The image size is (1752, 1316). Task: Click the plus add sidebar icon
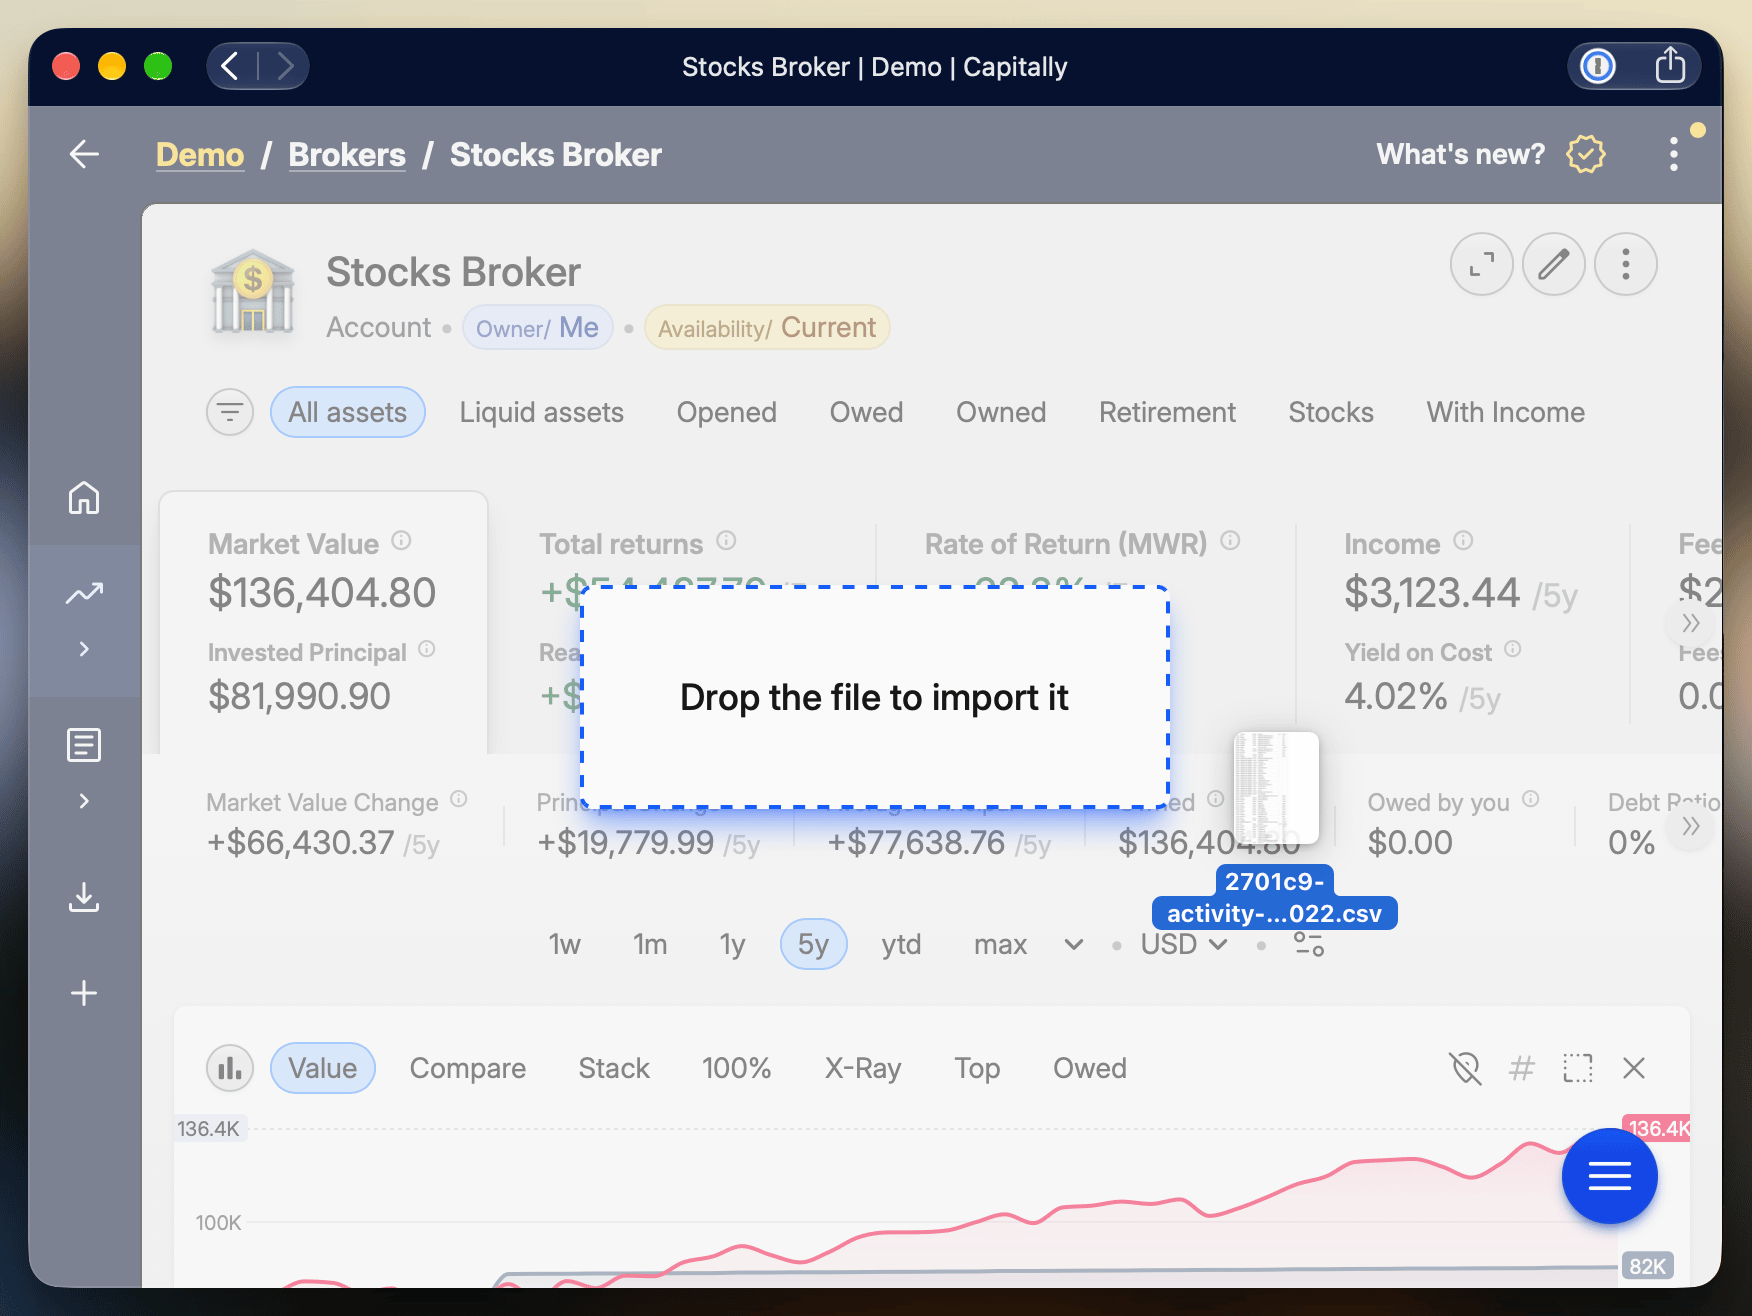84,993
